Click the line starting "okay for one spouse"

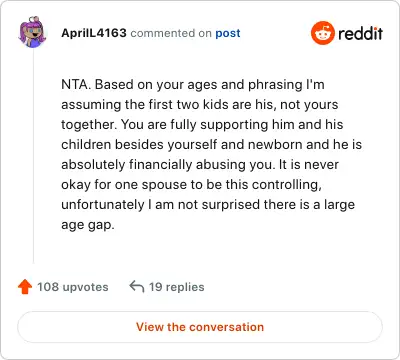pos(191,185)
